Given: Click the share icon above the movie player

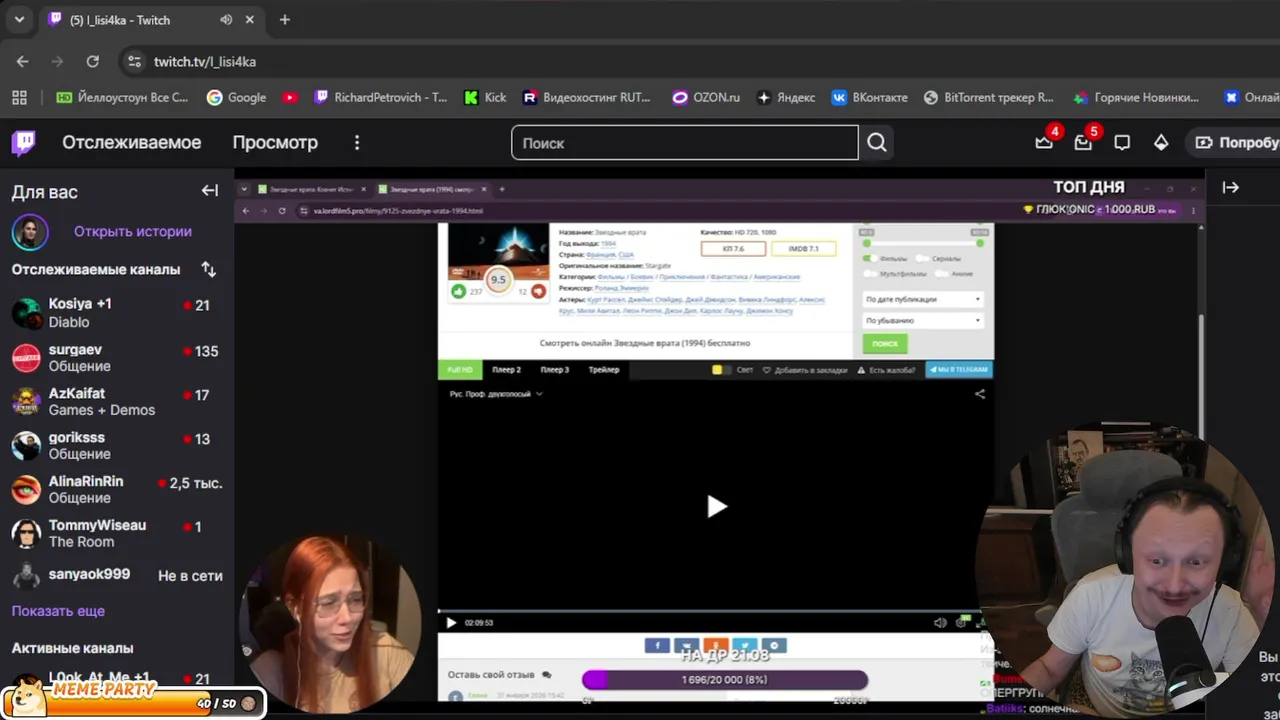Looking at the screenshot, I should [980, 394].
